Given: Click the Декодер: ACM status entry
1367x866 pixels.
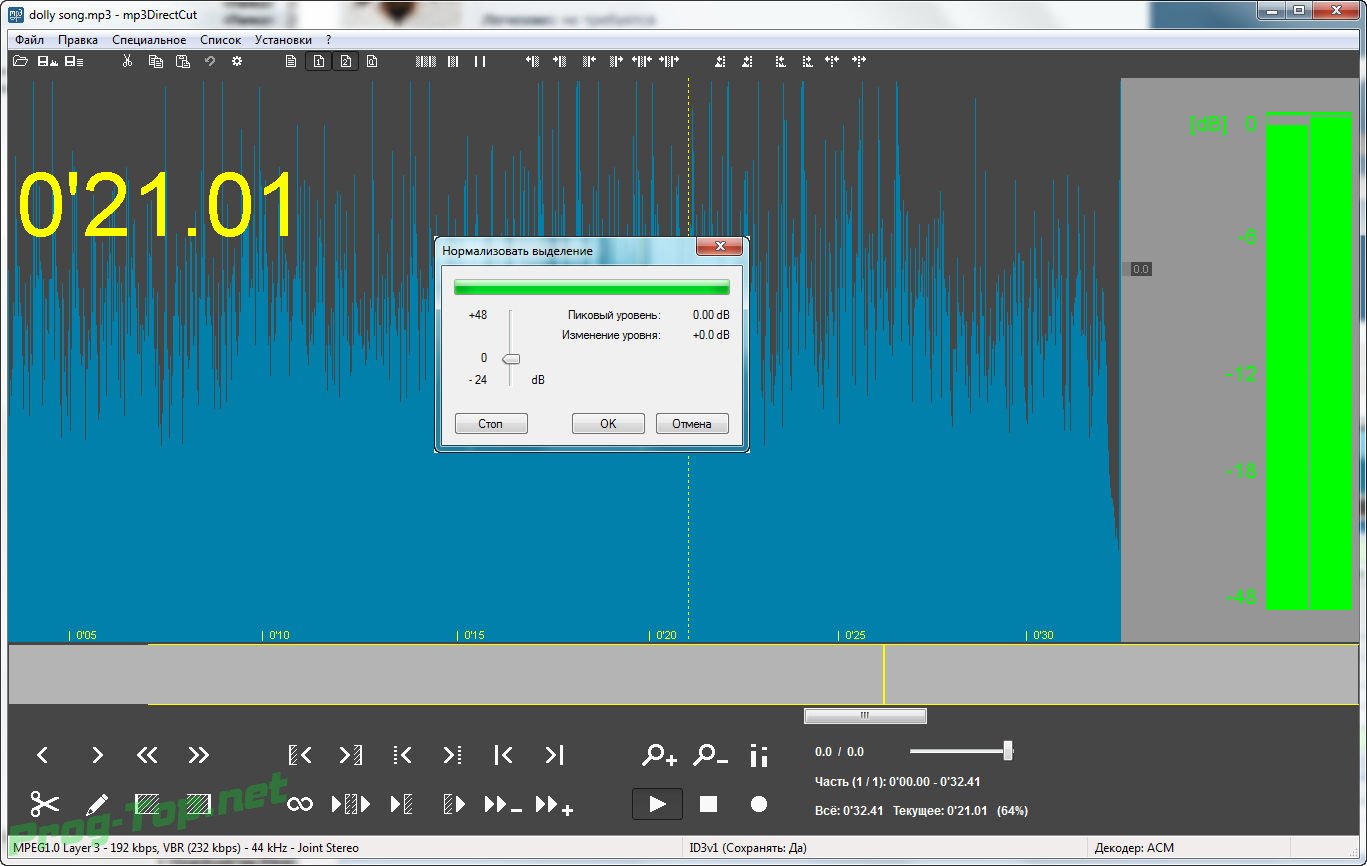Looking at the screenshot, I should (1134, 848).
